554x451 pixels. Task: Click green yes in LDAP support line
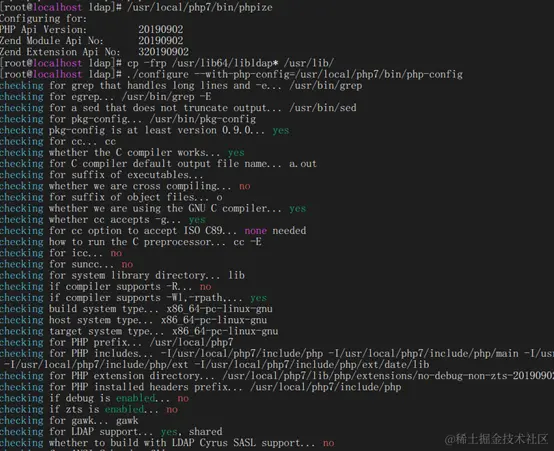click(x=169, y=432)
